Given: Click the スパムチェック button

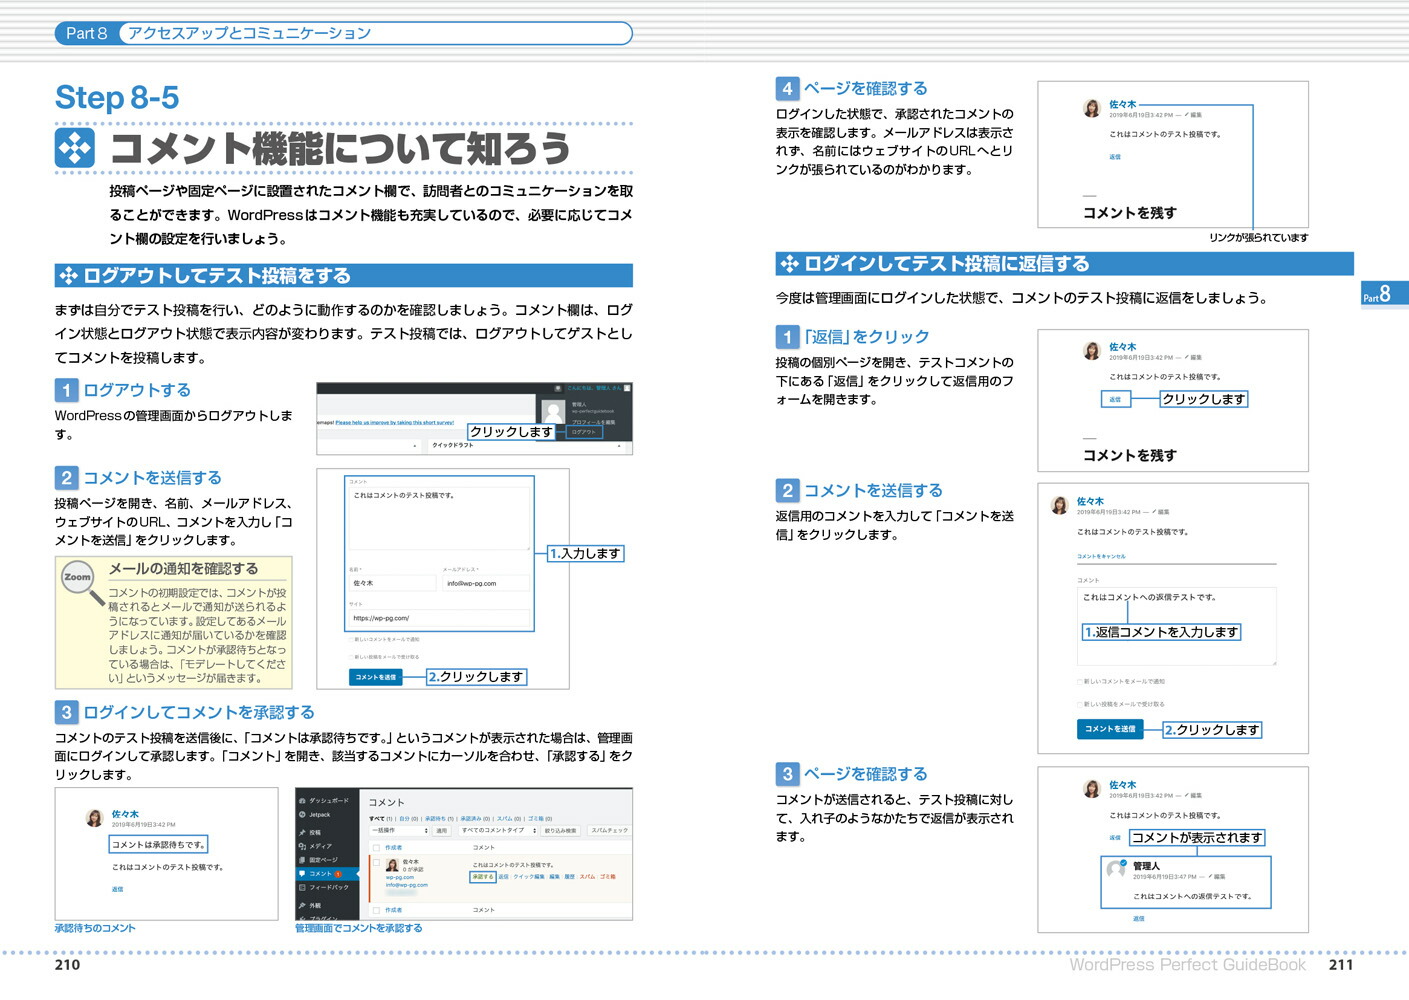Looking at the screenshot, I should (x=610, y=831).
